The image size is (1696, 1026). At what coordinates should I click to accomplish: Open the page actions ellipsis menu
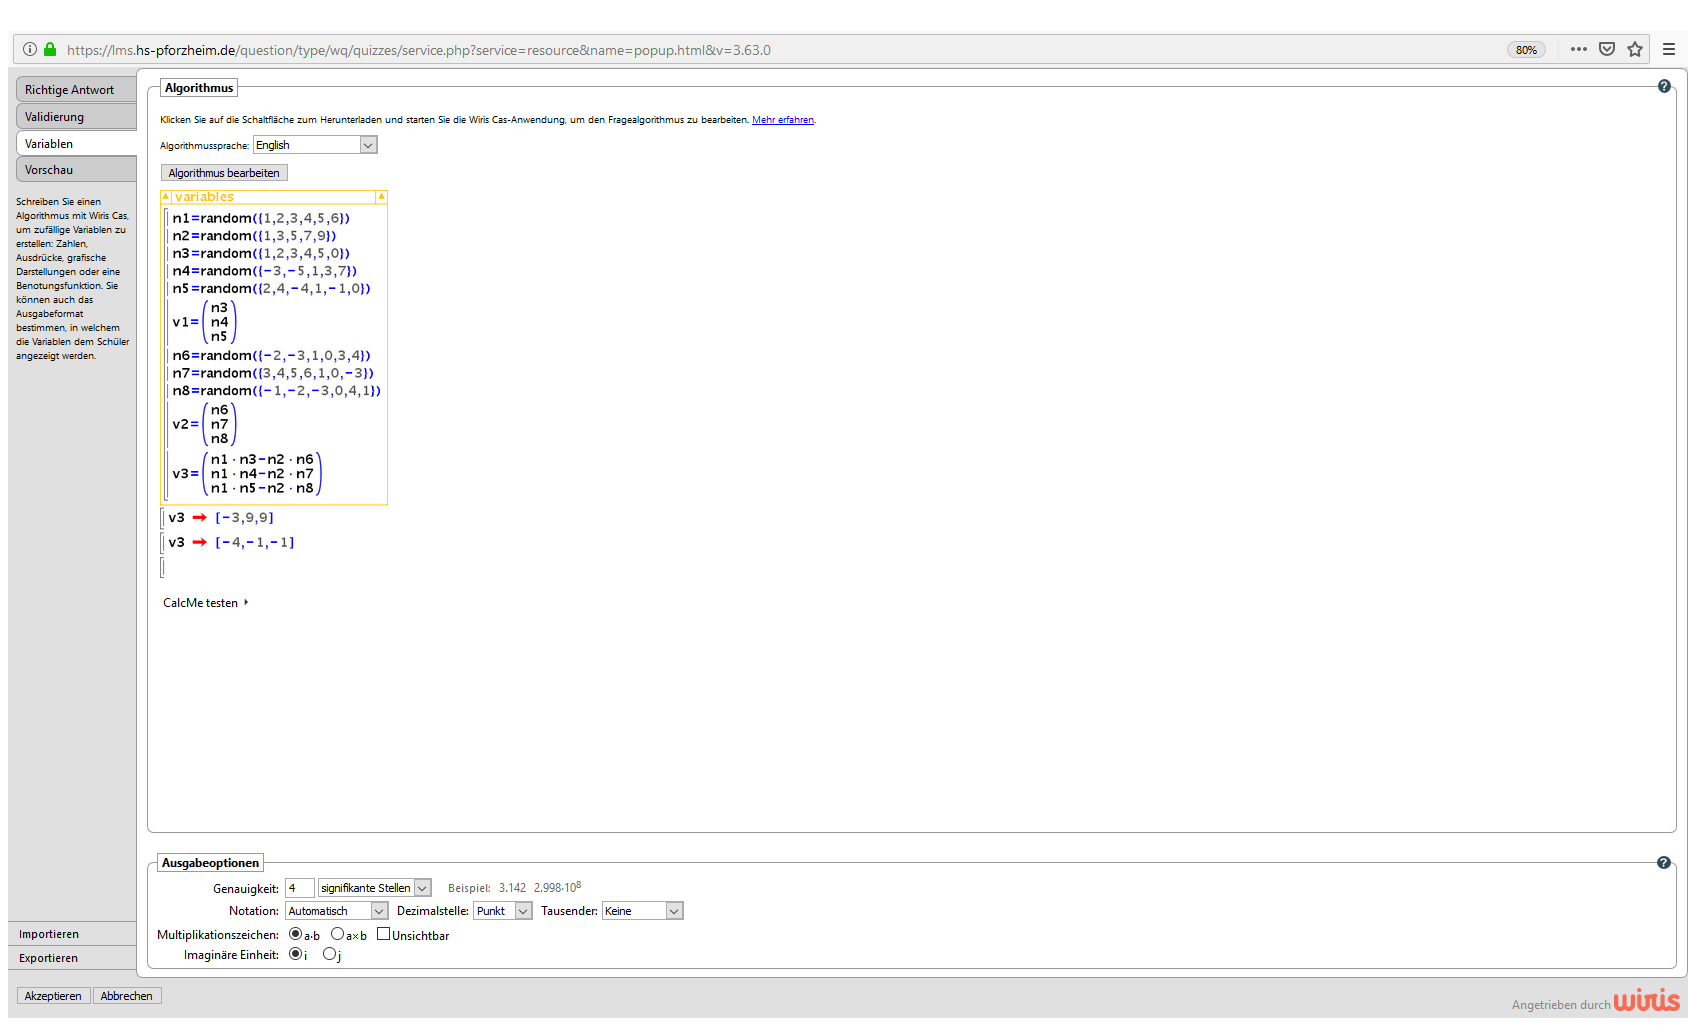1579,49
